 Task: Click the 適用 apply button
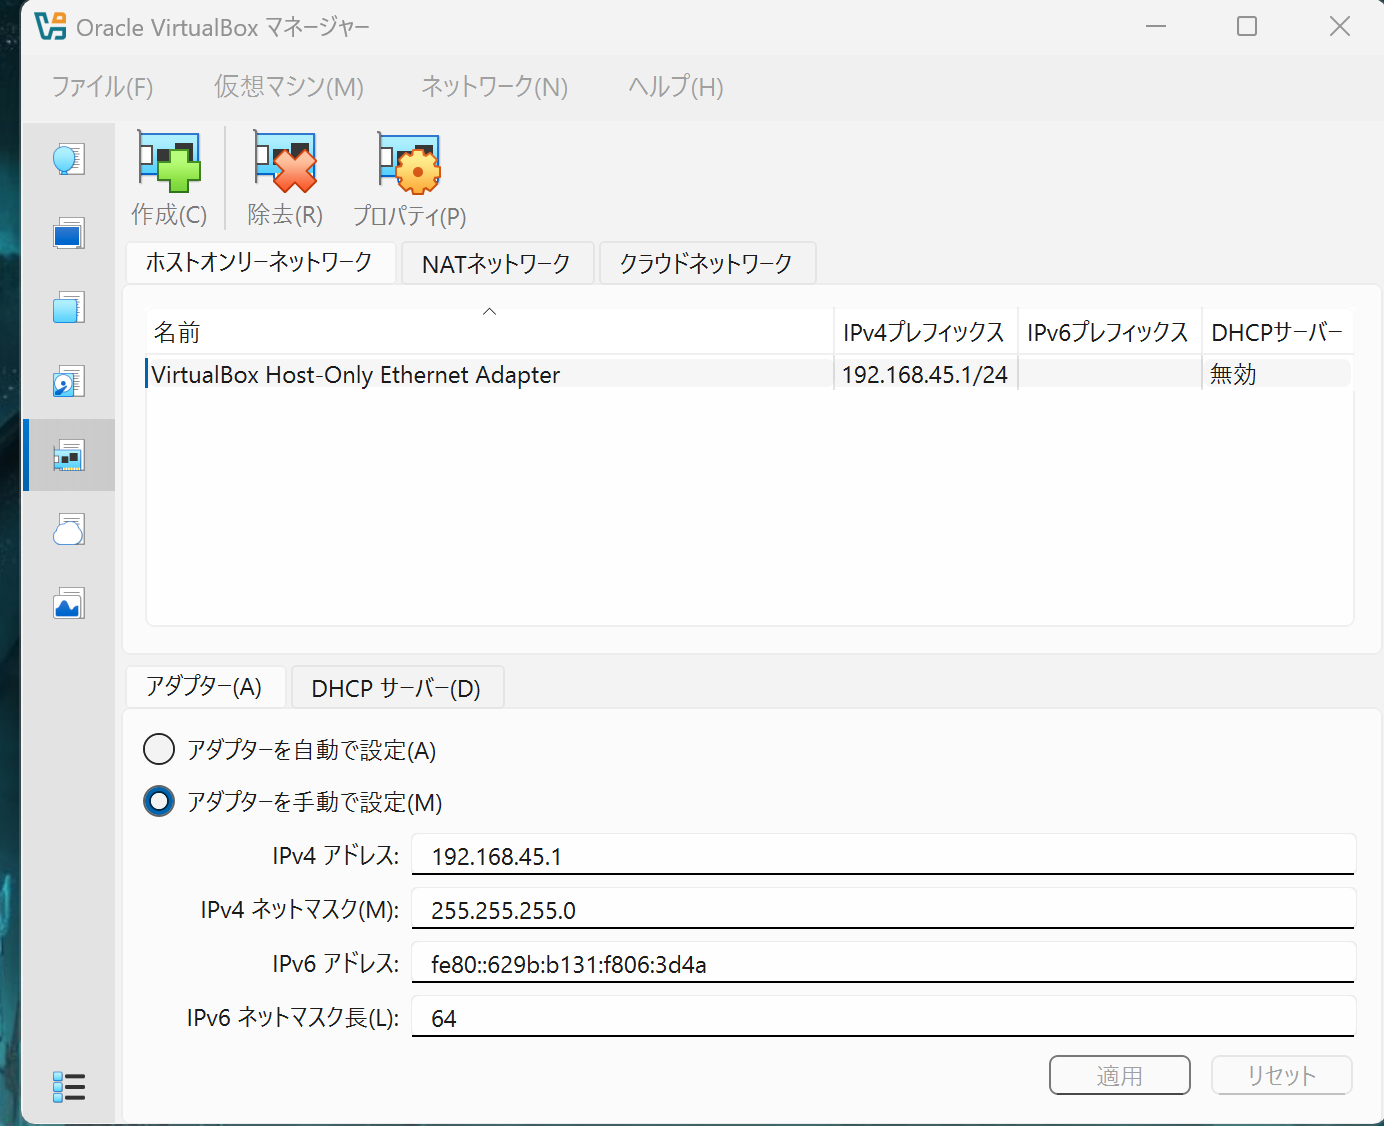coord(1120,1075)
